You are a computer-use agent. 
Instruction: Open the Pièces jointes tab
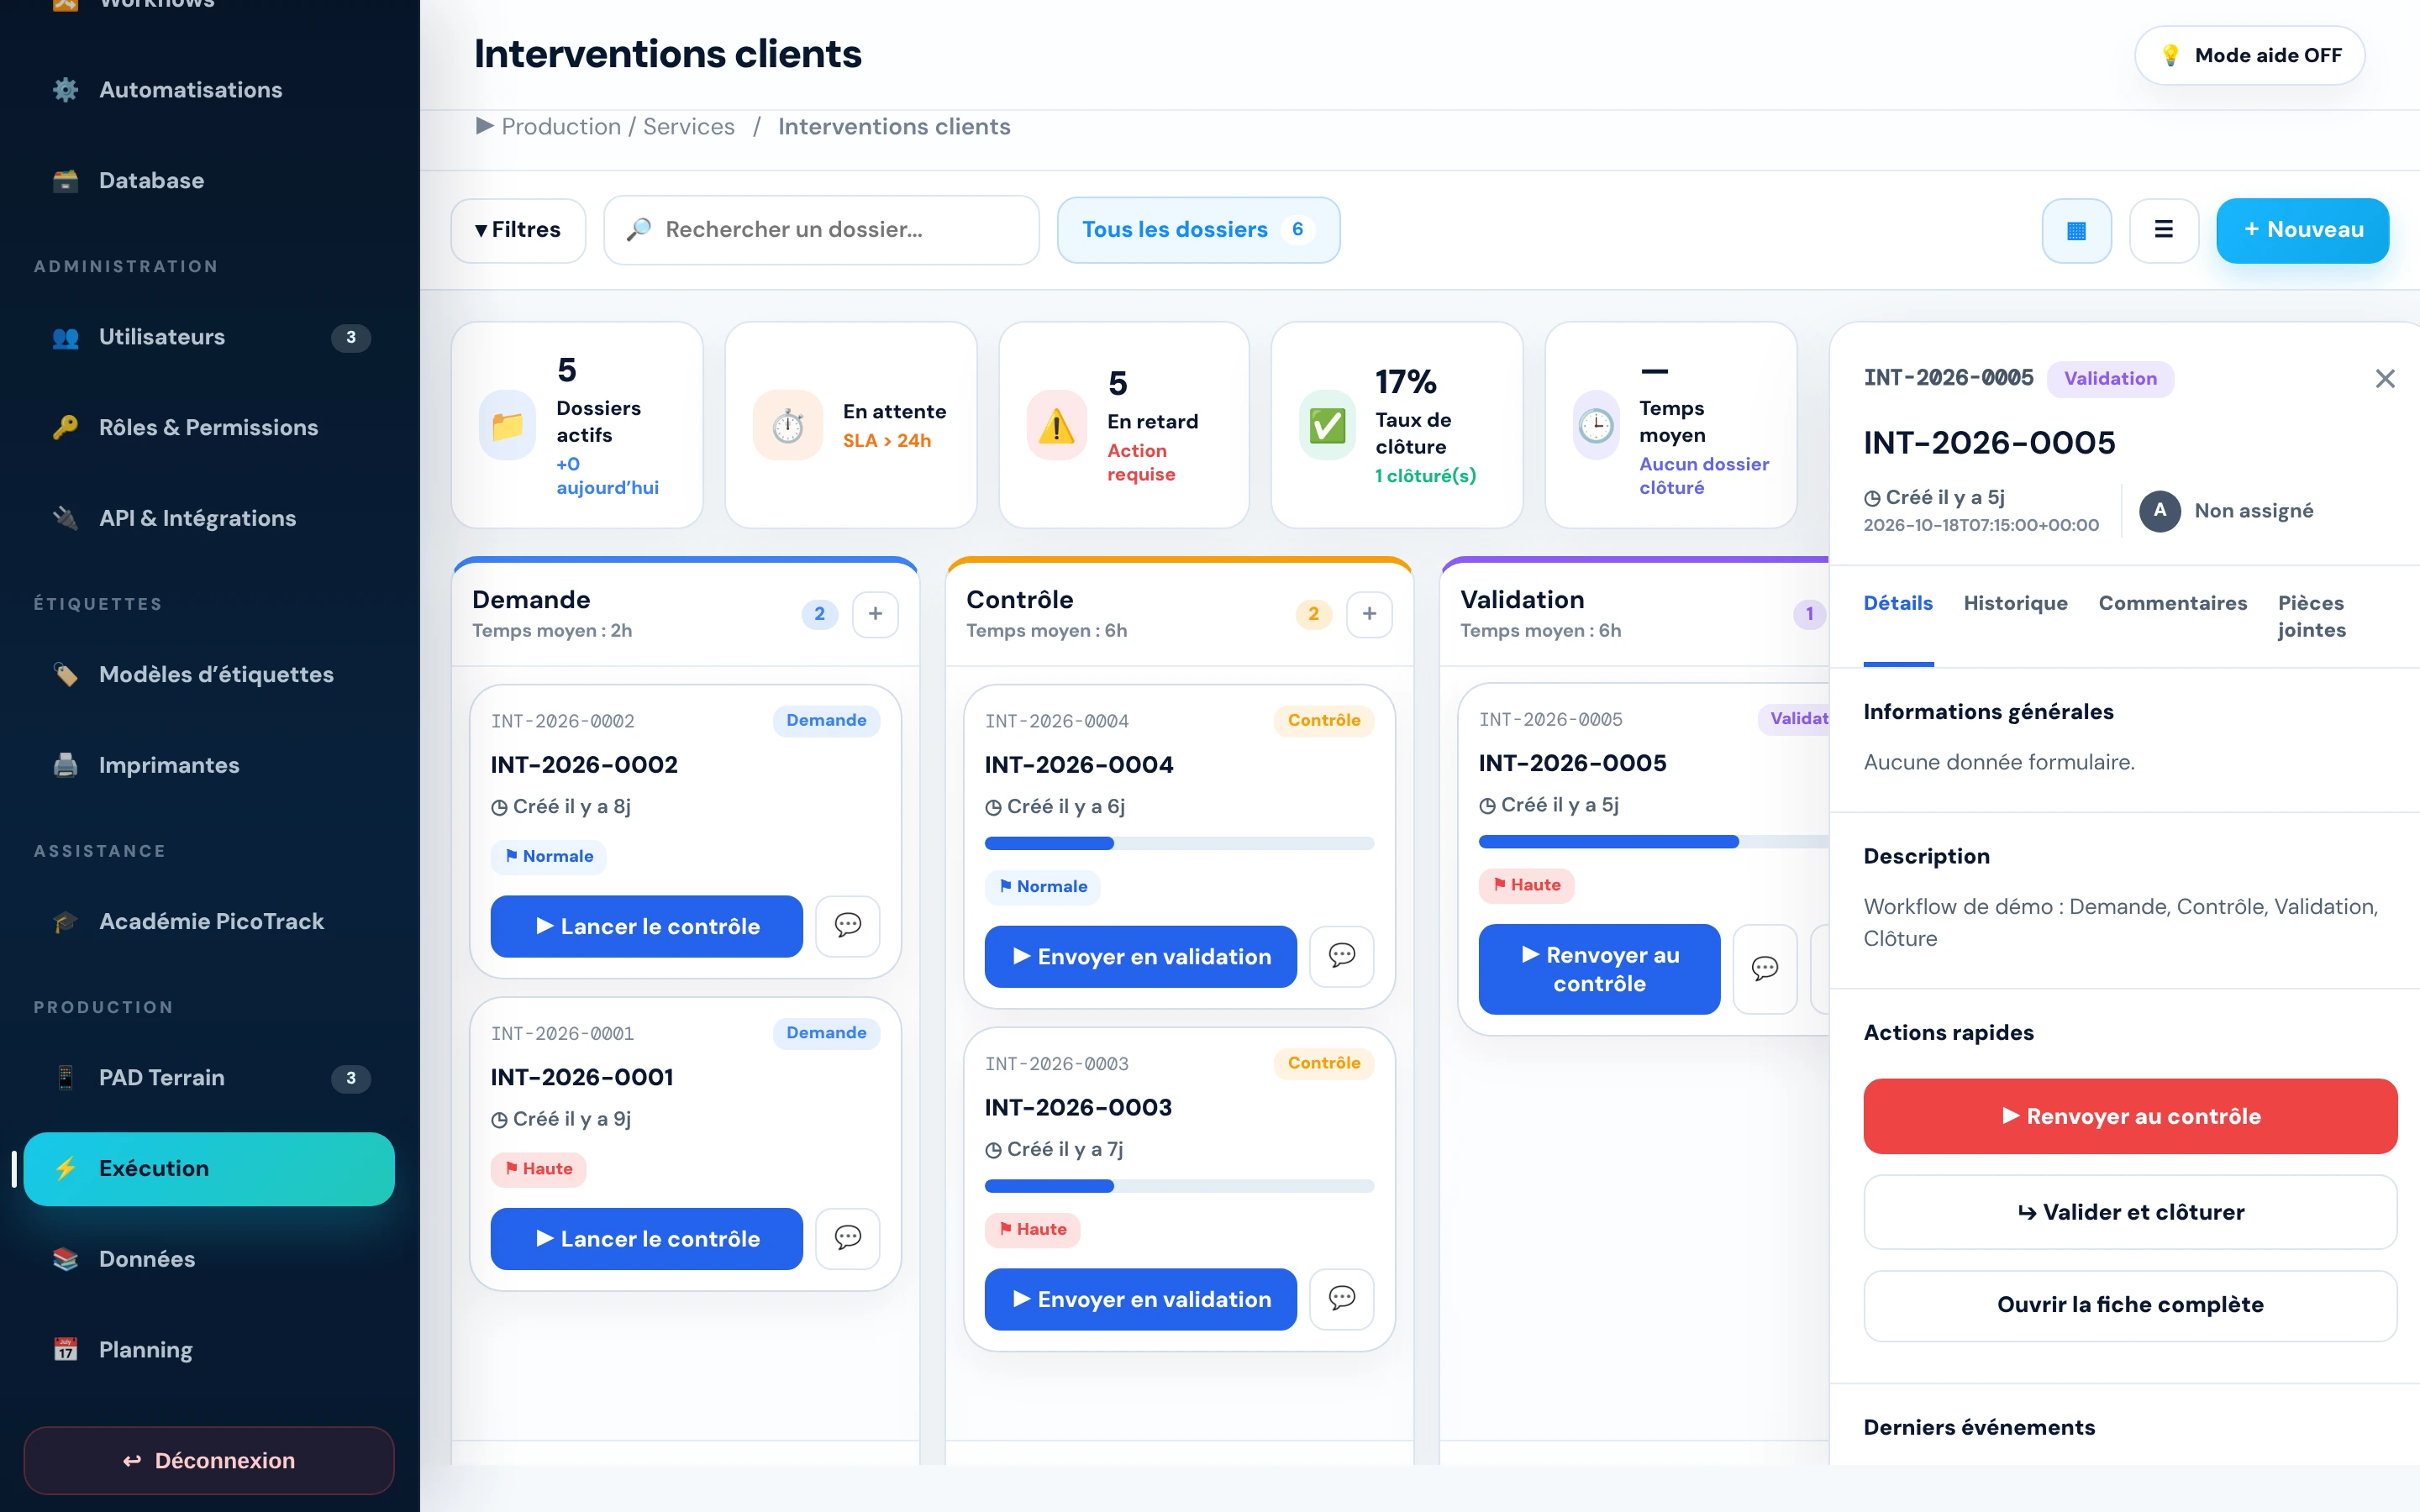click(2311, 616)
